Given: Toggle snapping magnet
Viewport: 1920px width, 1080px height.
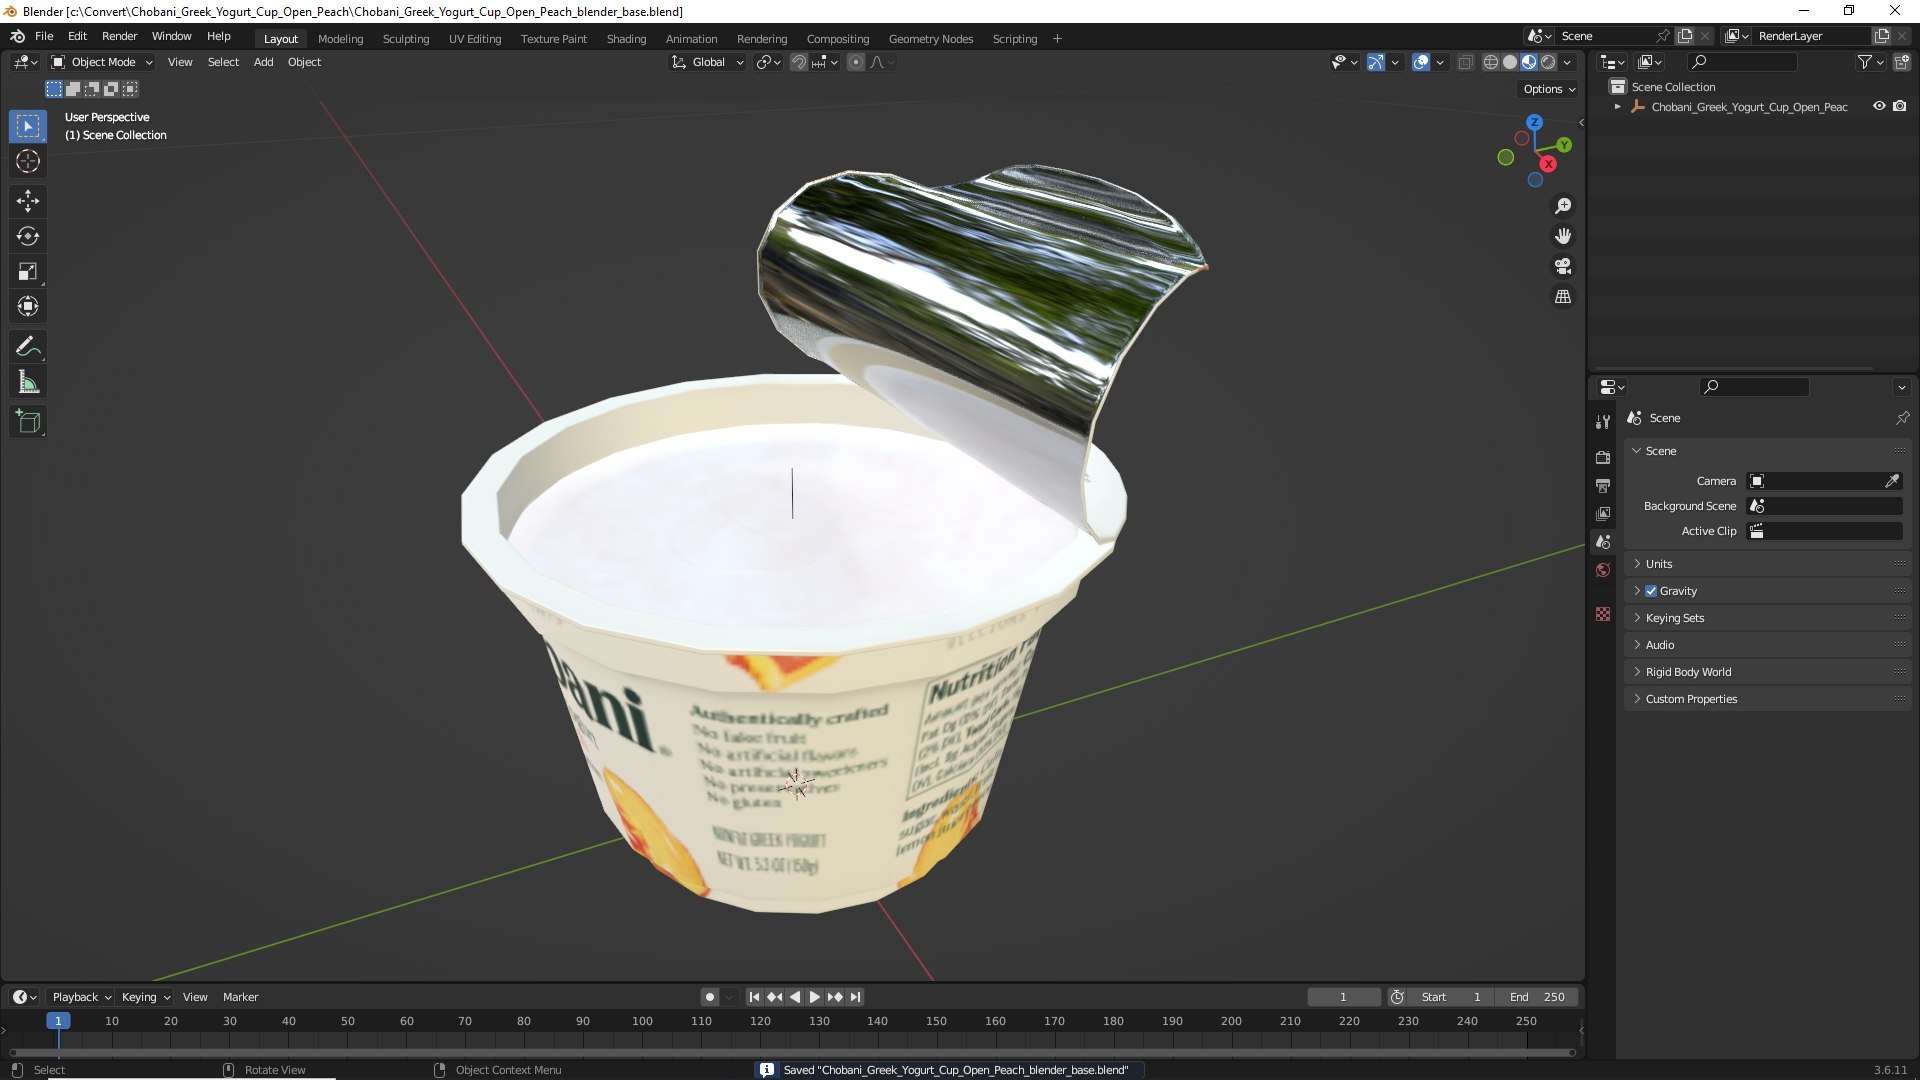Looking at the screenshot, I should 799,62.
